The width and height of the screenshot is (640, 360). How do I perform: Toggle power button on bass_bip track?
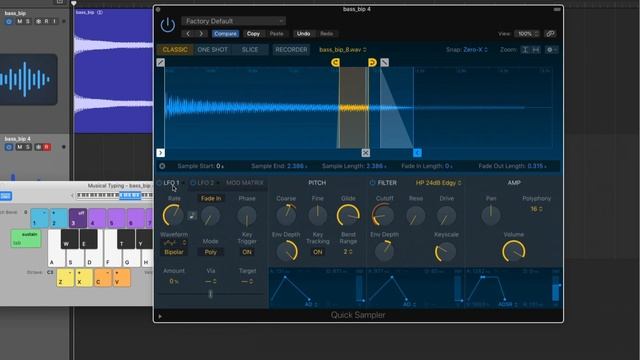9,21
